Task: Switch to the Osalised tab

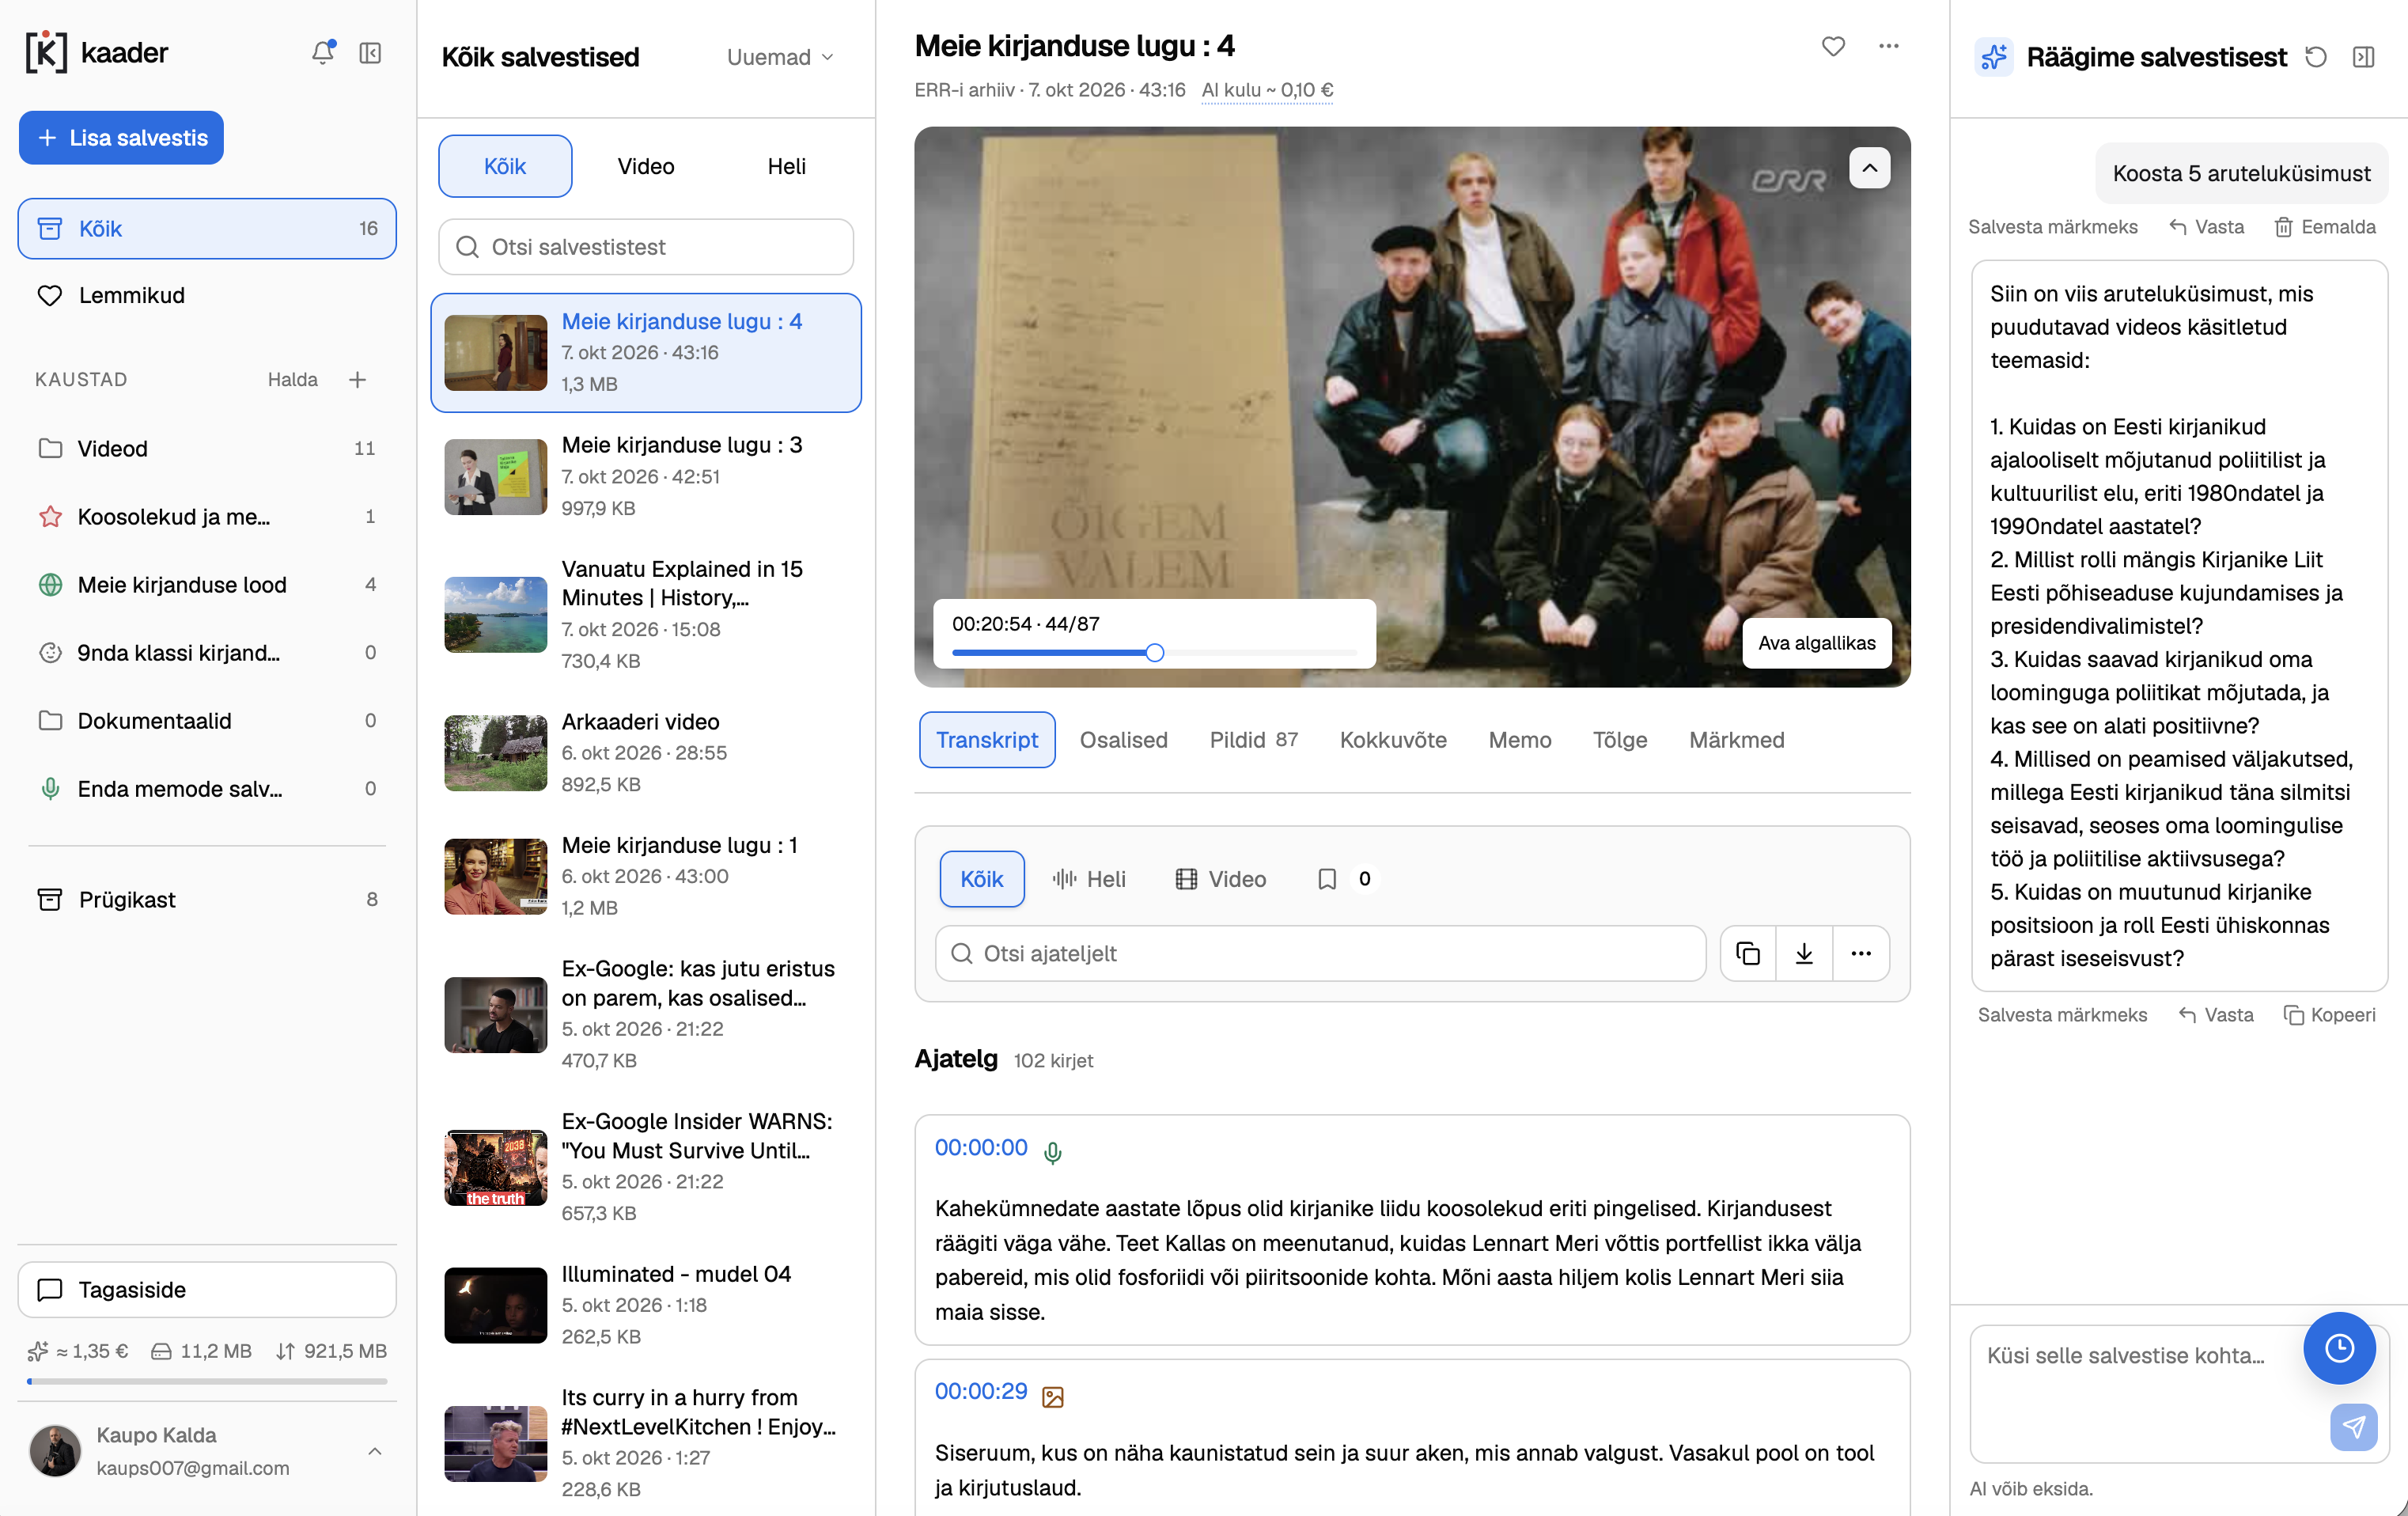Action: coord(1123,740)
